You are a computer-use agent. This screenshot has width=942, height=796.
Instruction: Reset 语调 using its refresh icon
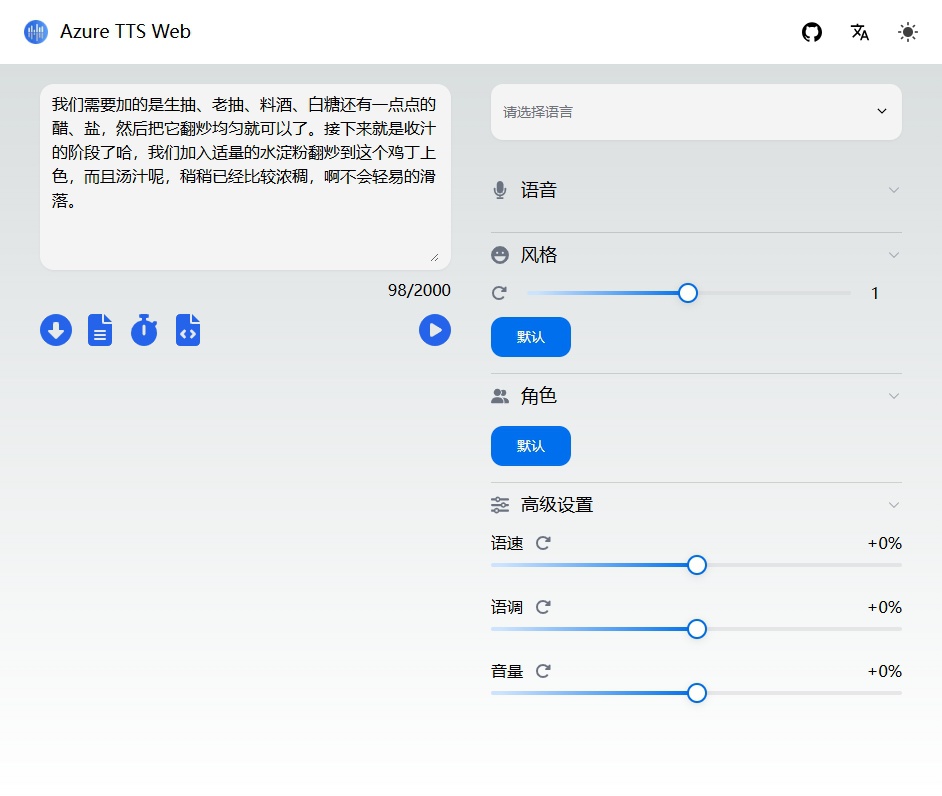coord(543,607)
